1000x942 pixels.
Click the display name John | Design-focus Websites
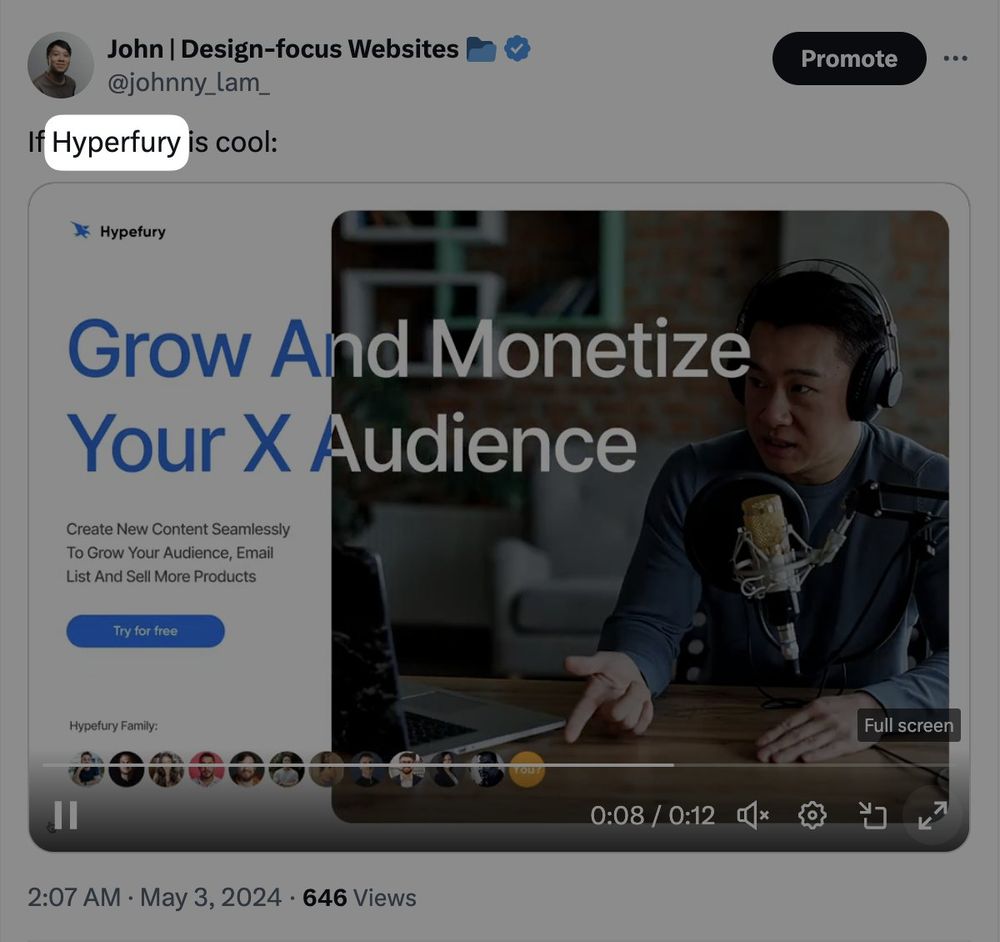283,49
